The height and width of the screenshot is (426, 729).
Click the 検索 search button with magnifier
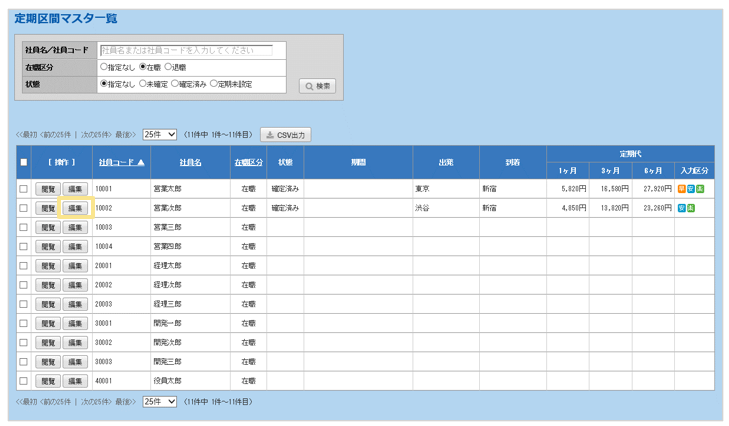tap(318, 86)
